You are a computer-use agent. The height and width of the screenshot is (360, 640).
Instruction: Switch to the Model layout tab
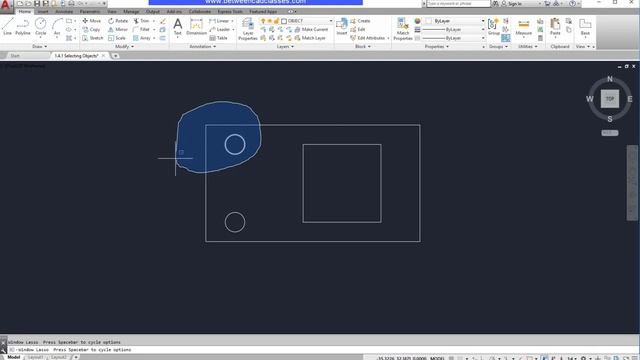tap(13, 357)
